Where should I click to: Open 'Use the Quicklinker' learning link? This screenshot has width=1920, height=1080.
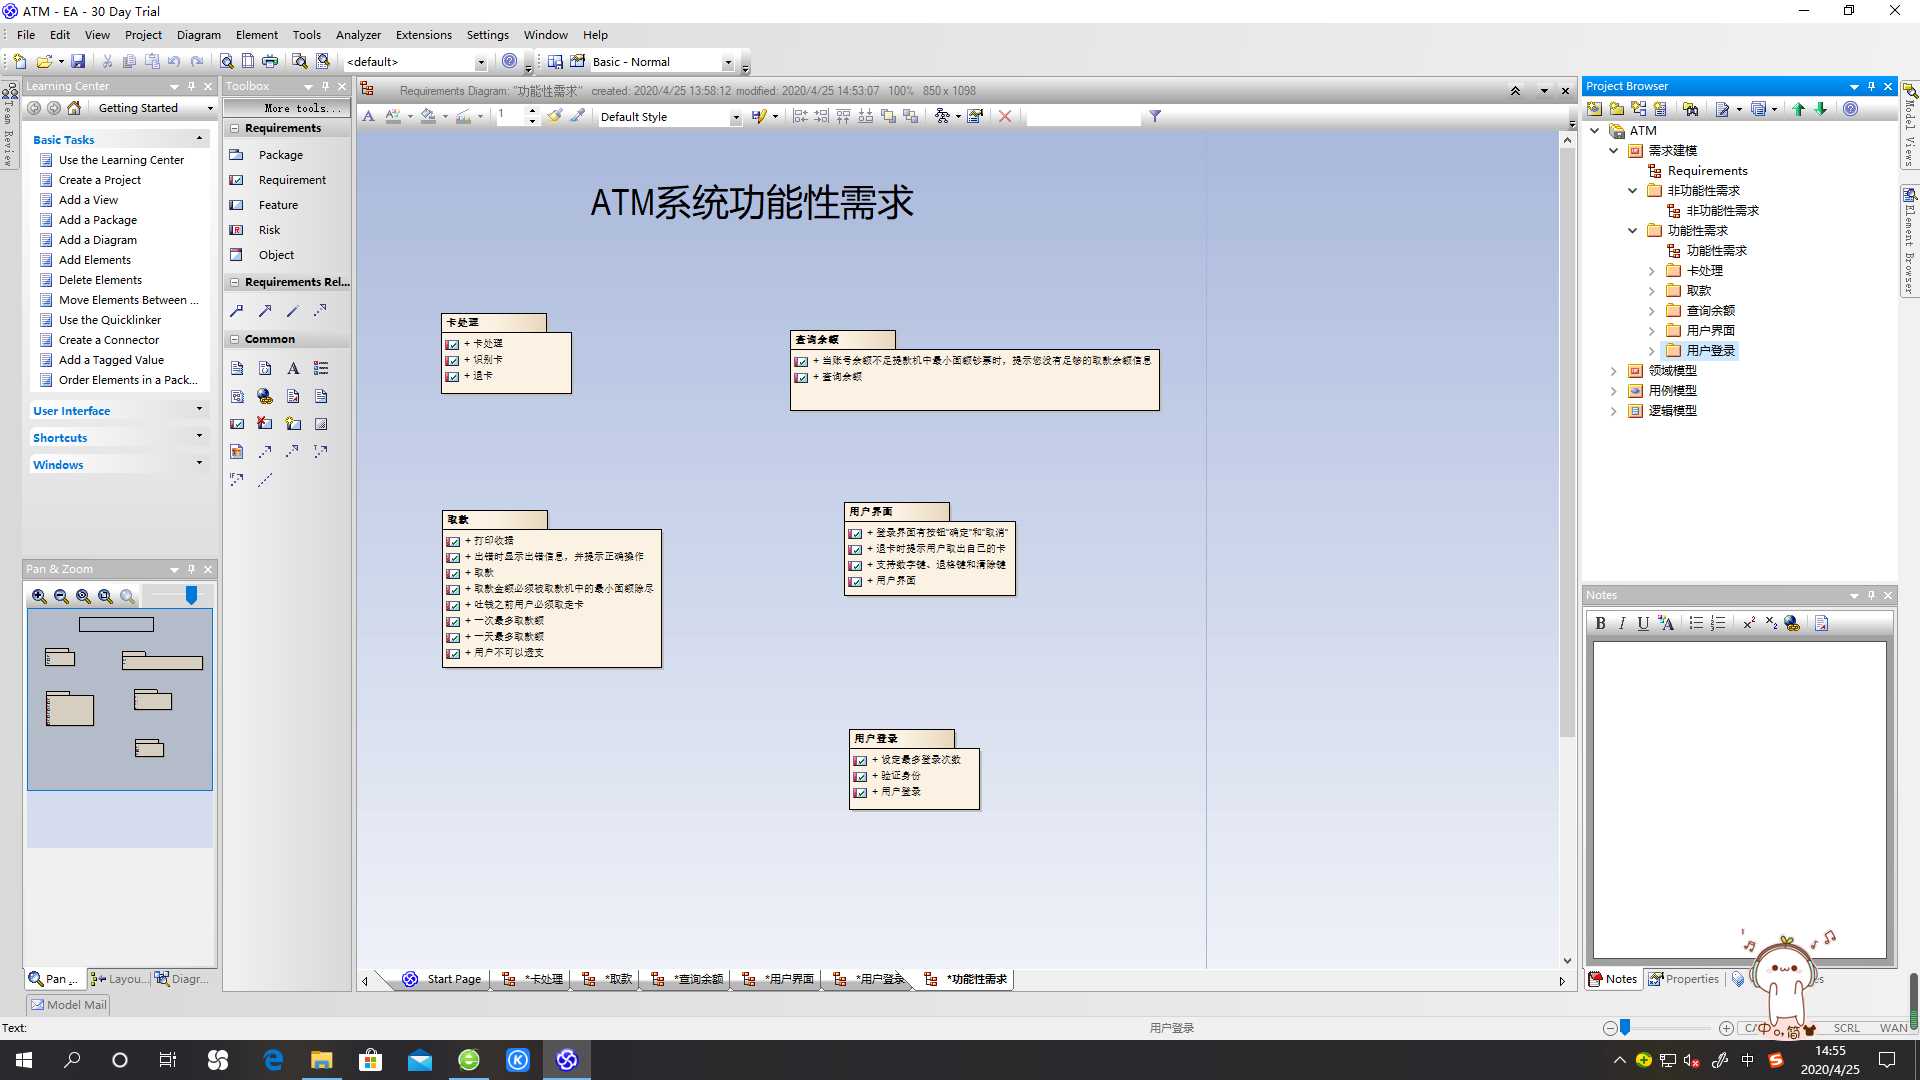pyautogui.click(x=109, y=320)
